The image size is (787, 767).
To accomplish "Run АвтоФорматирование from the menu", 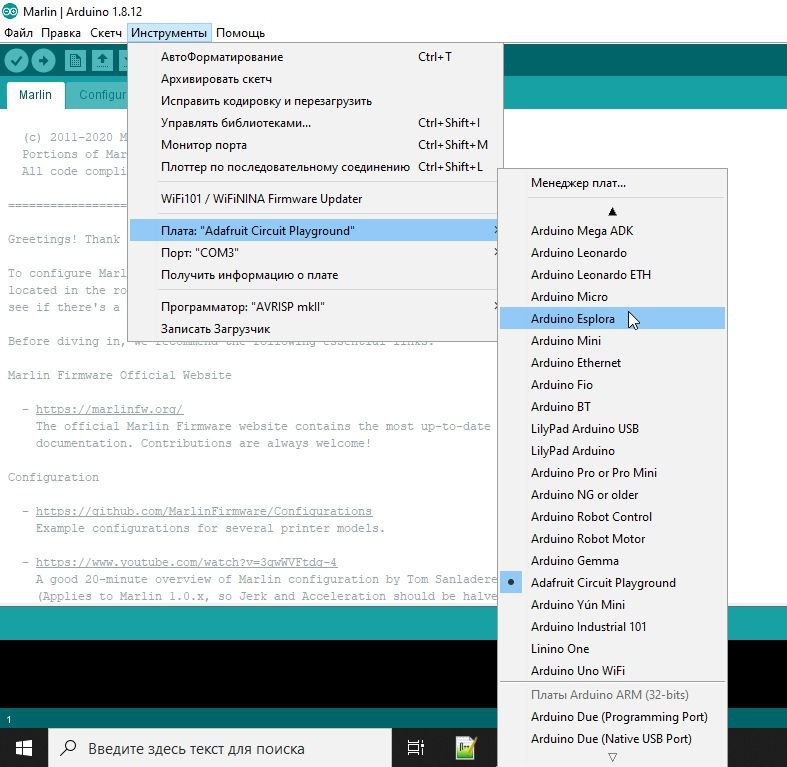I will point(315,57).
